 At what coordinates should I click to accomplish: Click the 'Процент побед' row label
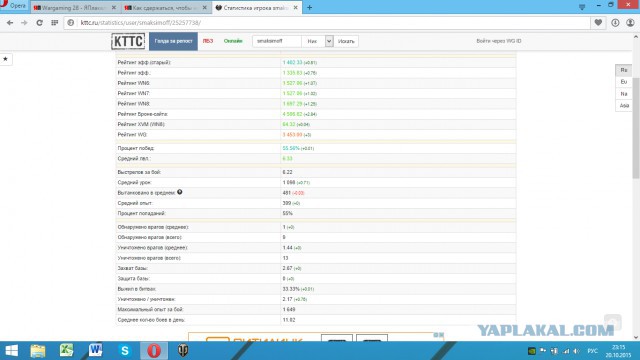(x=136, y=148)
